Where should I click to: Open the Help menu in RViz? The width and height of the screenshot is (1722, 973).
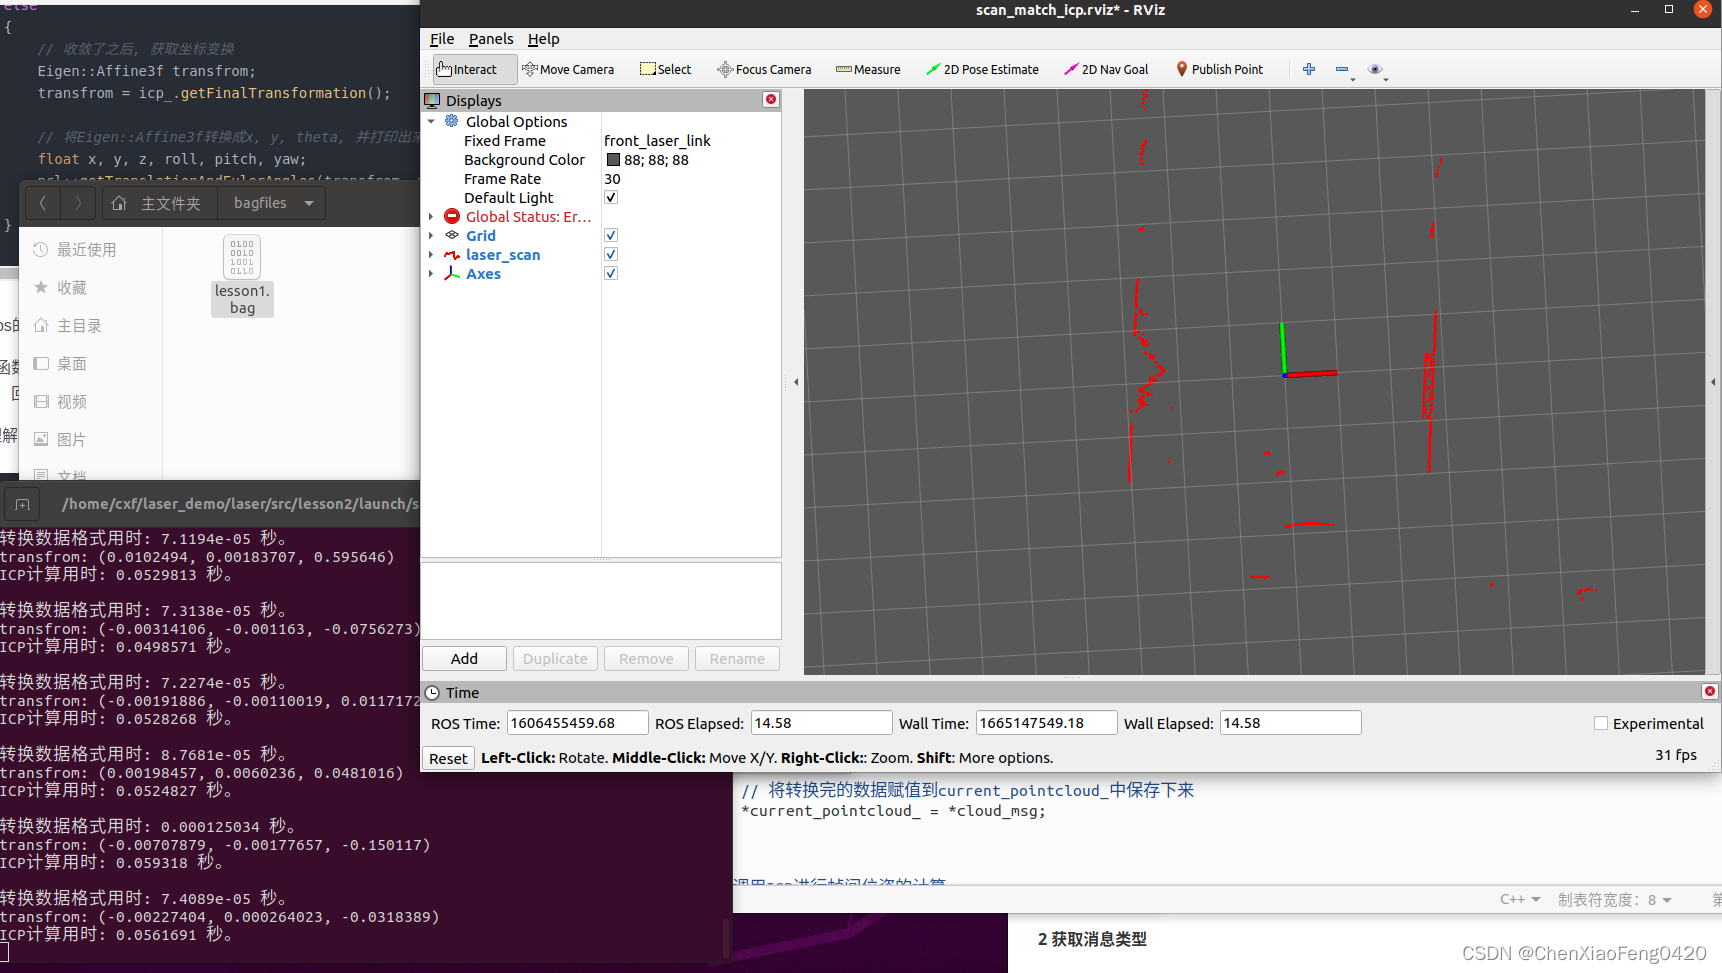[x=544, y=39]
